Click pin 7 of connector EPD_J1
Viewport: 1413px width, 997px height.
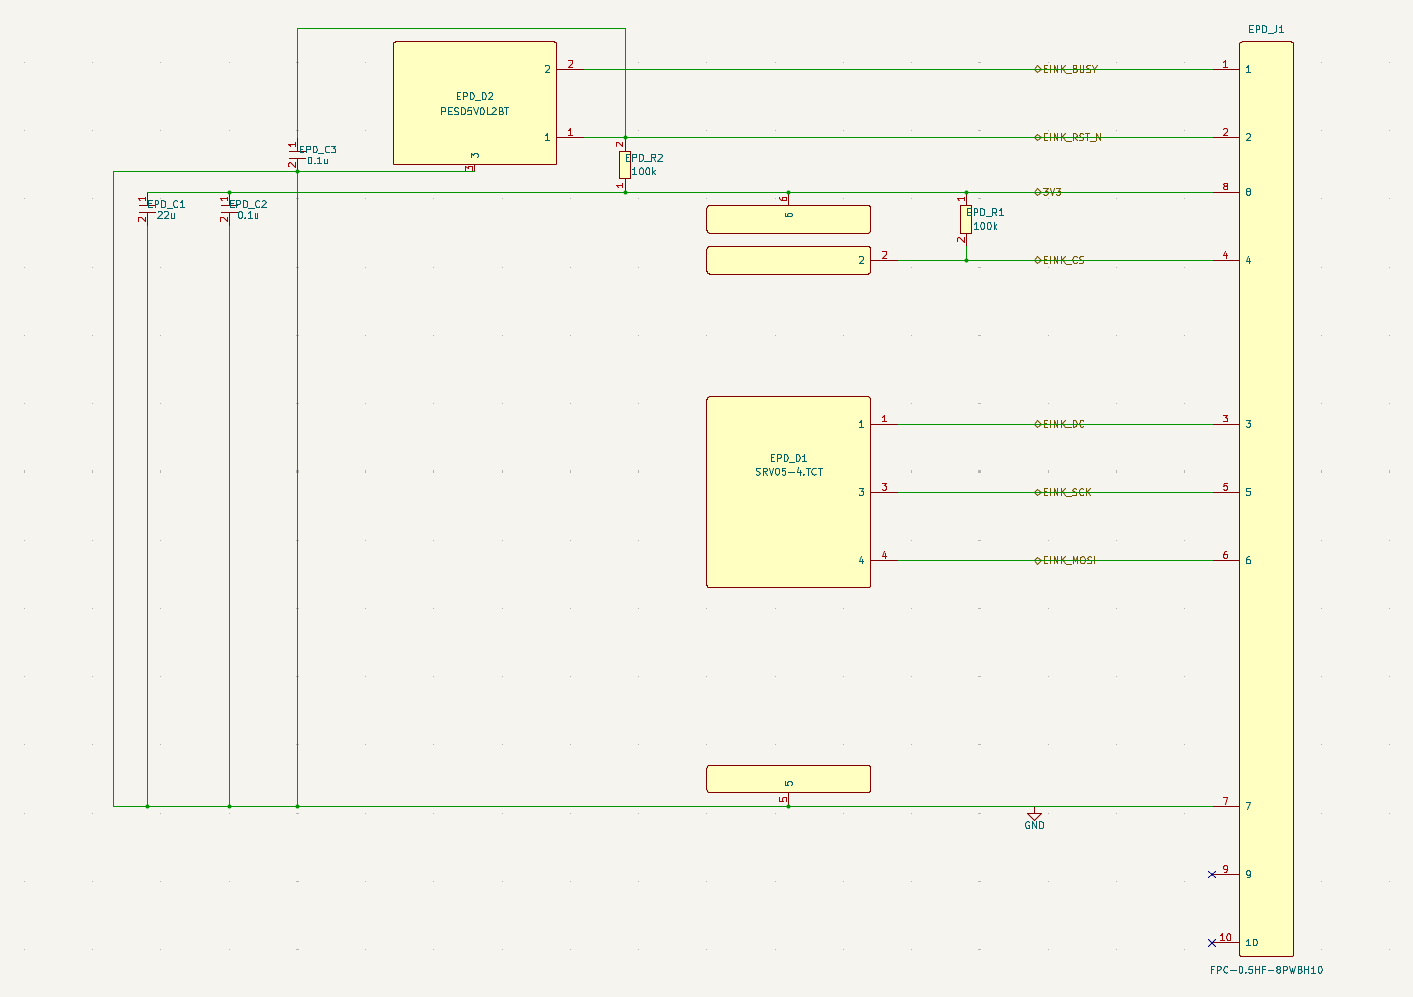click(1226, 805)
